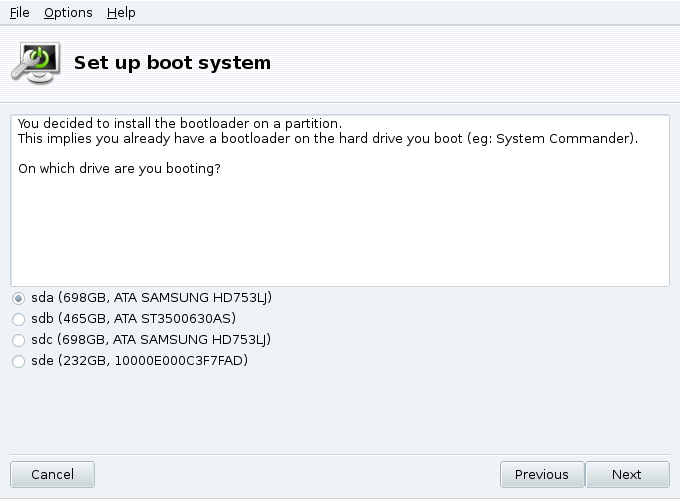Click the 'On which drive are you booting?' text
This screenshot has width=680, height=500.
(119, 168)
